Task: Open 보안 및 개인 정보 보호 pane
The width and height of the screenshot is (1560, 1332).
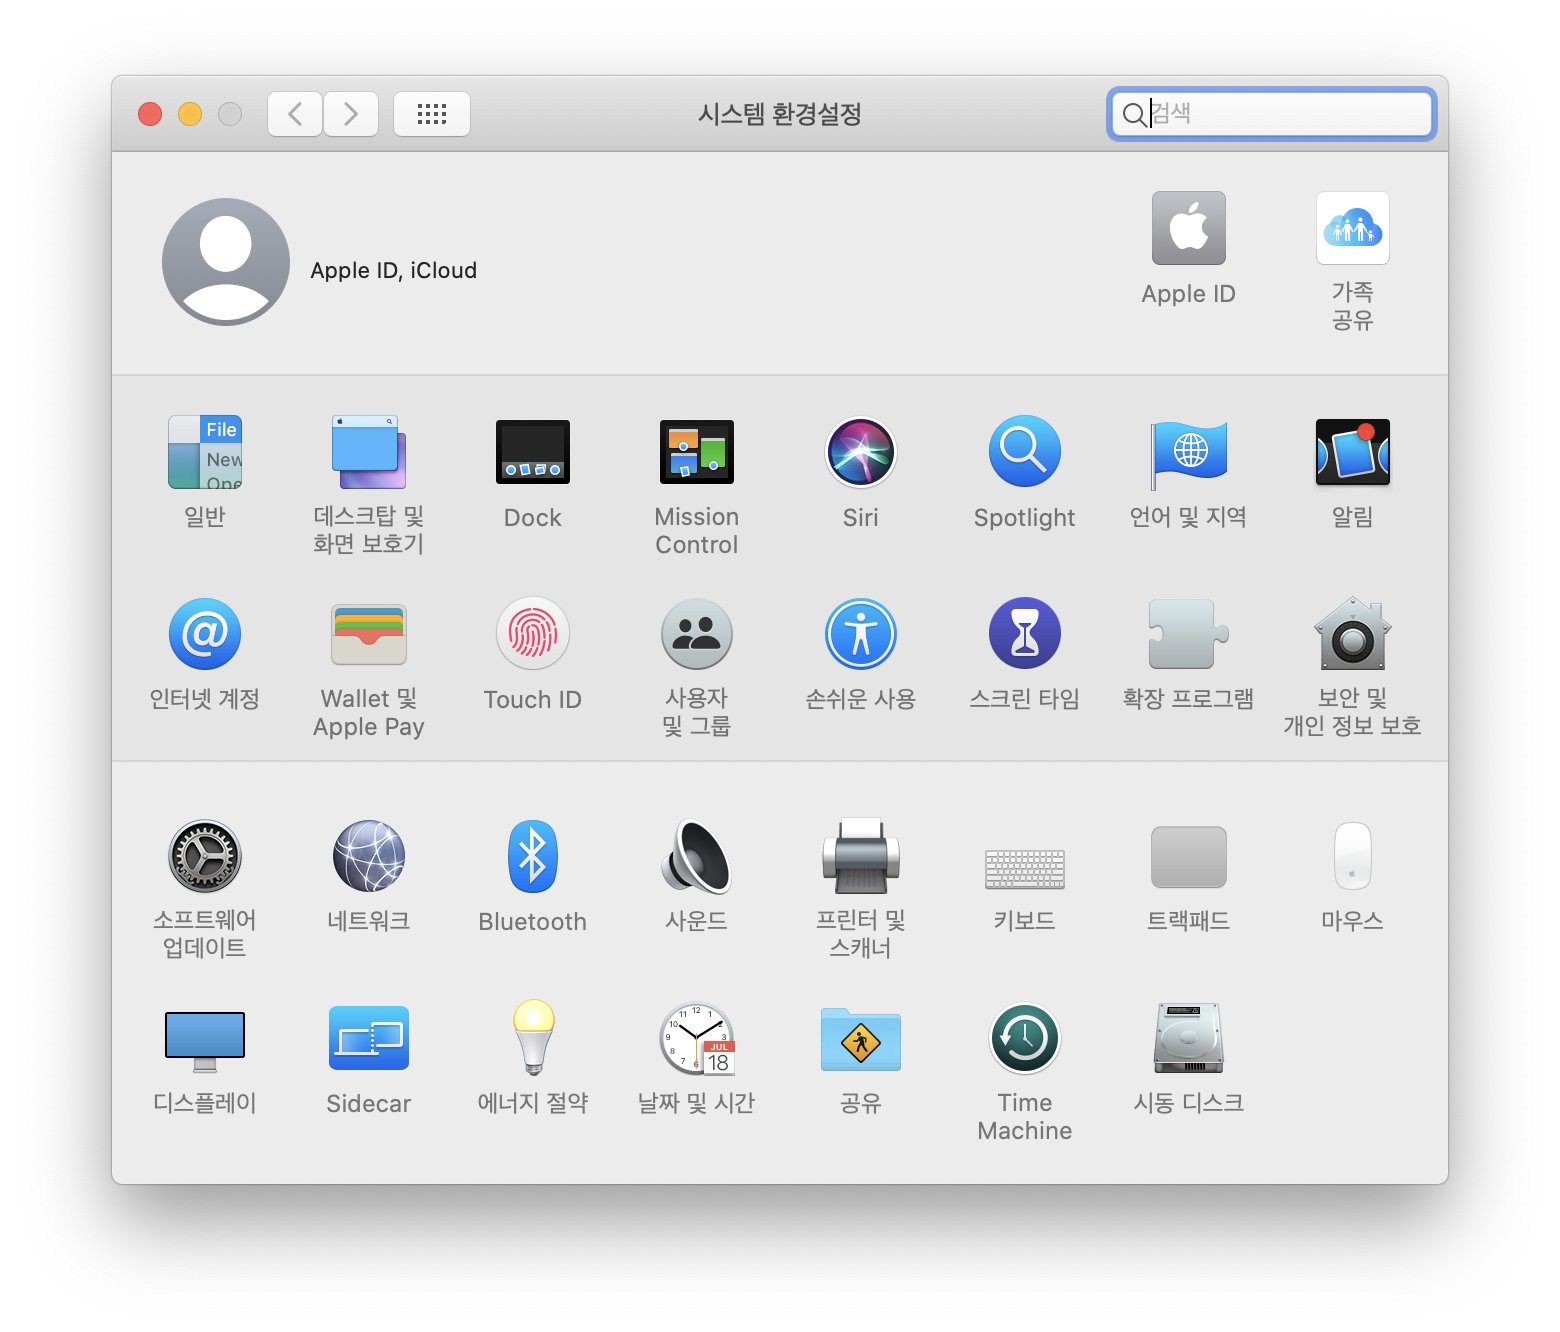Action: click(1352, 635)
